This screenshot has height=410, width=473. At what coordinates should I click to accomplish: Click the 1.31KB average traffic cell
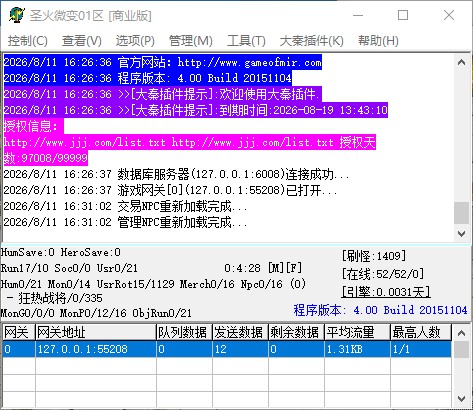[x=357, y=349]
